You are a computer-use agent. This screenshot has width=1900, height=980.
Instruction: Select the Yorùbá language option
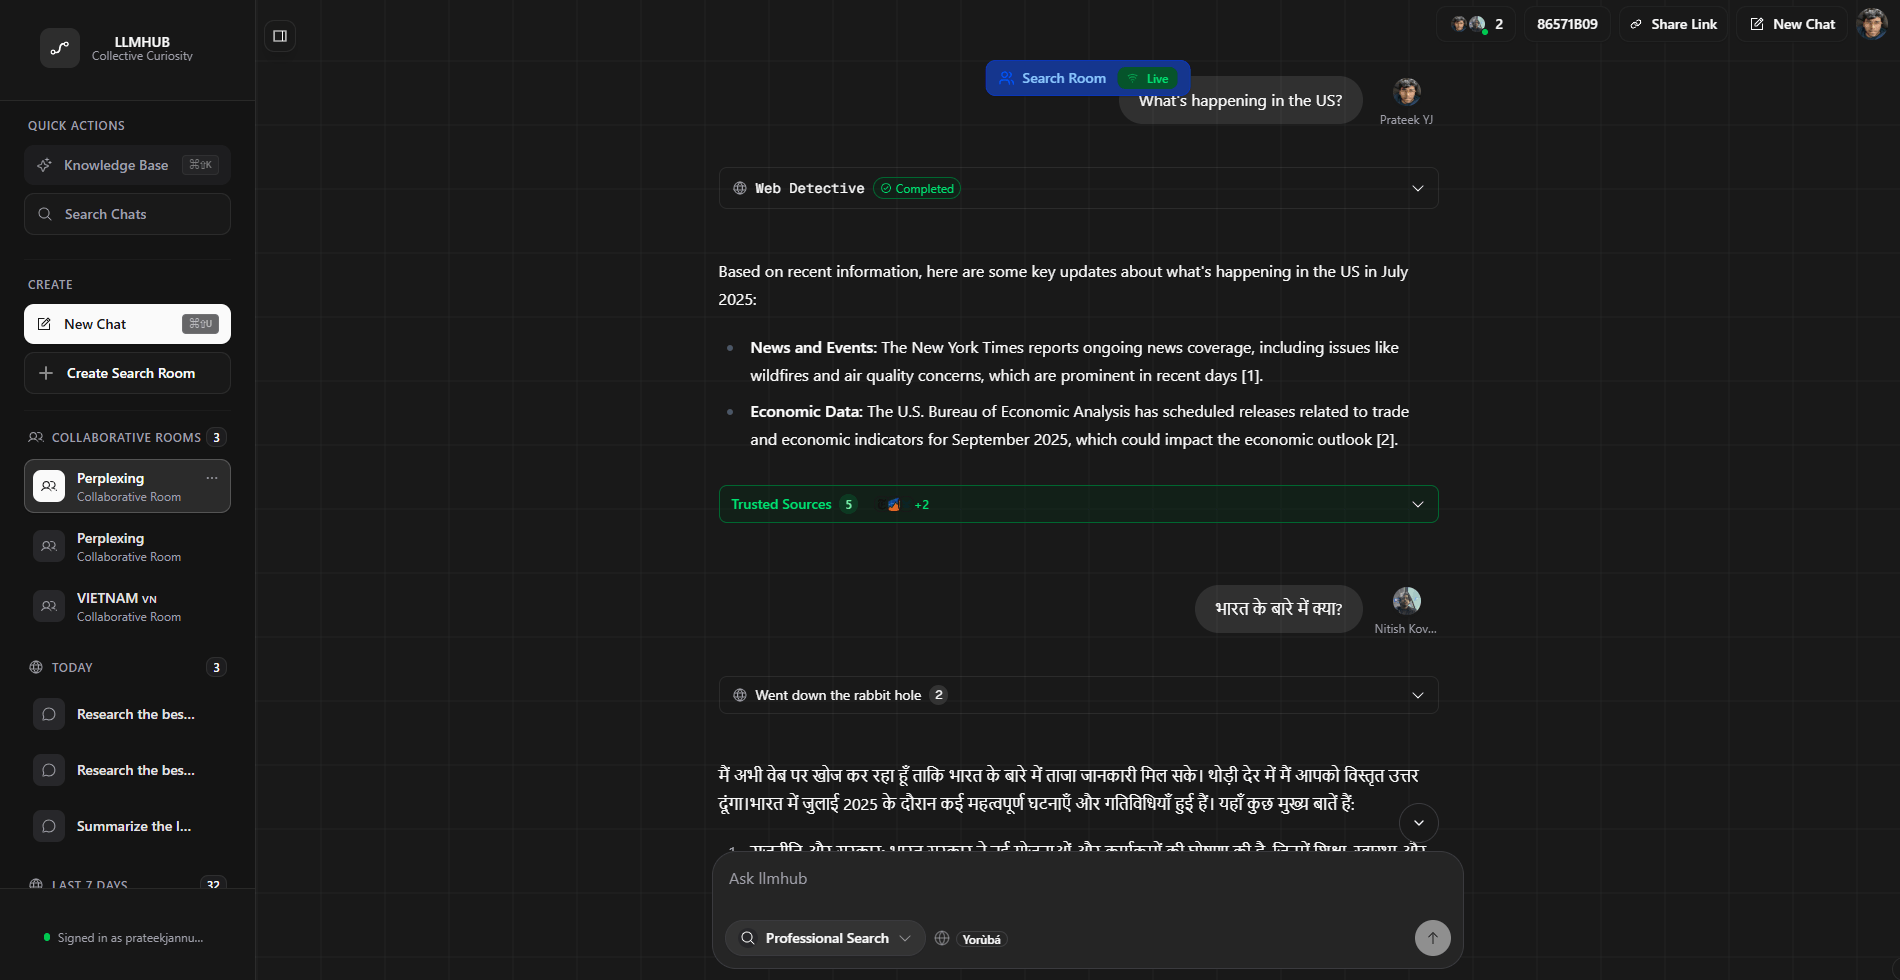tap(981, 939)
